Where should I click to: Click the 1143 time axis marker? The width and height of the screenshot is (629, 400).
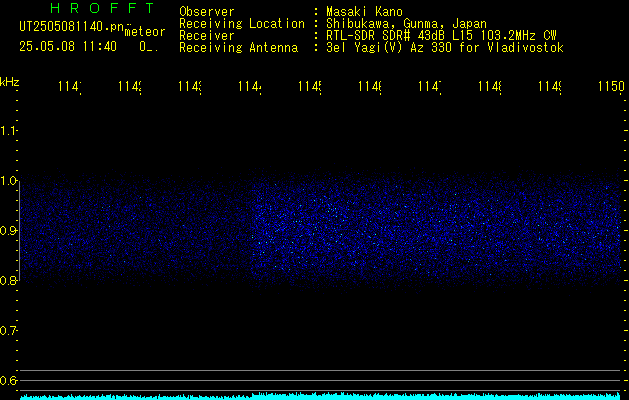click(x=190, y=86)
